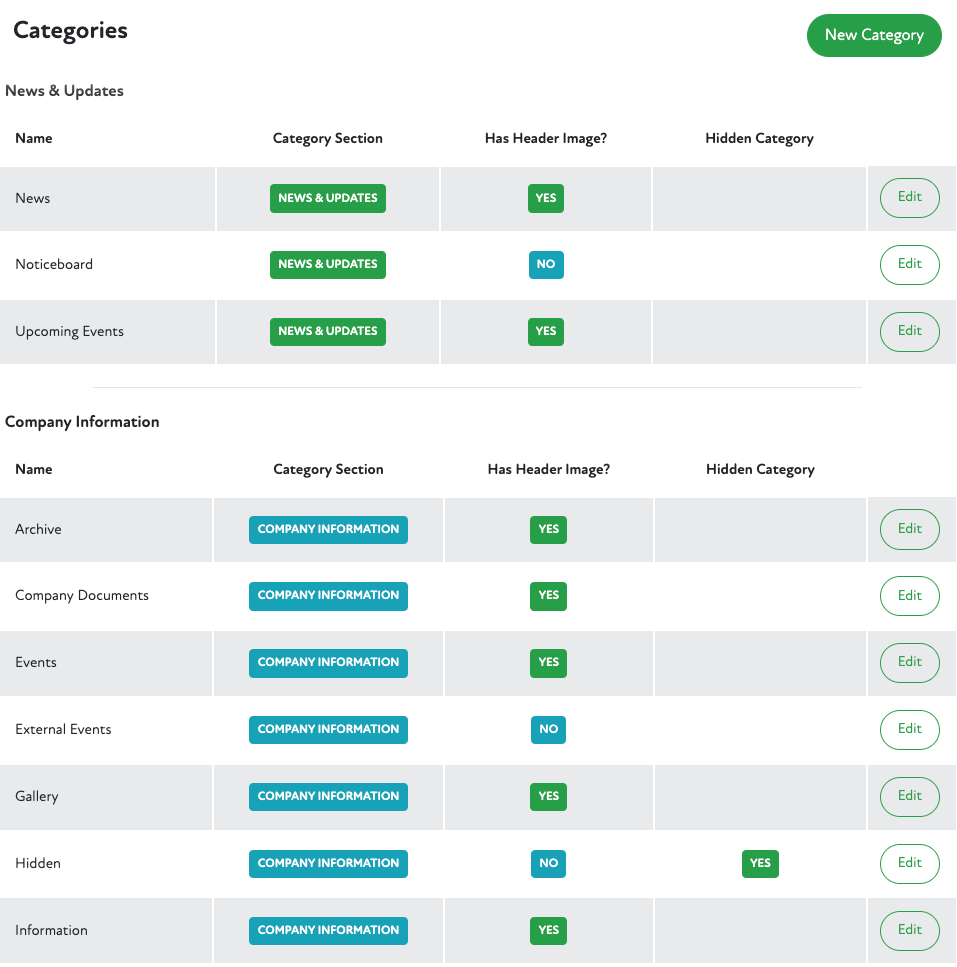Click the Gallery row YES badge
This screenshot has height=967, width=957.
[548, 797]
